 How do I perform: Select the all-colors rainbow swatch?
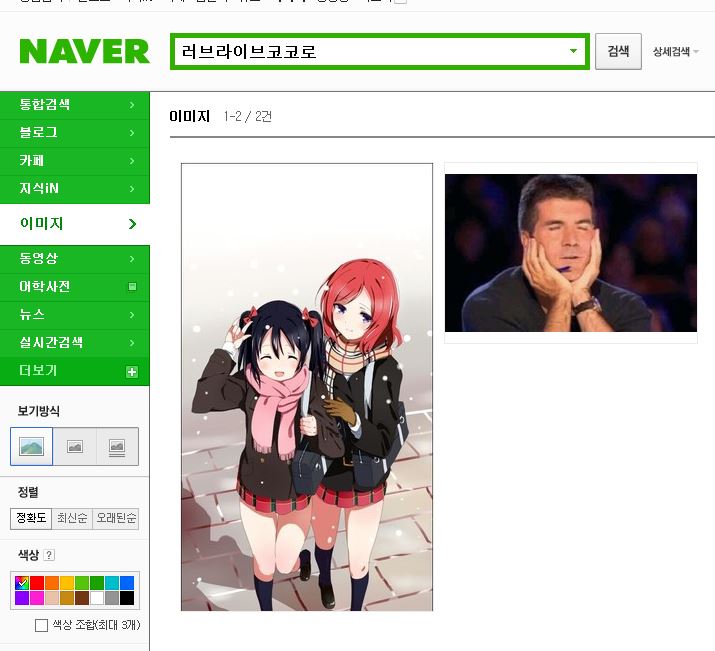(x=22, y=583)
